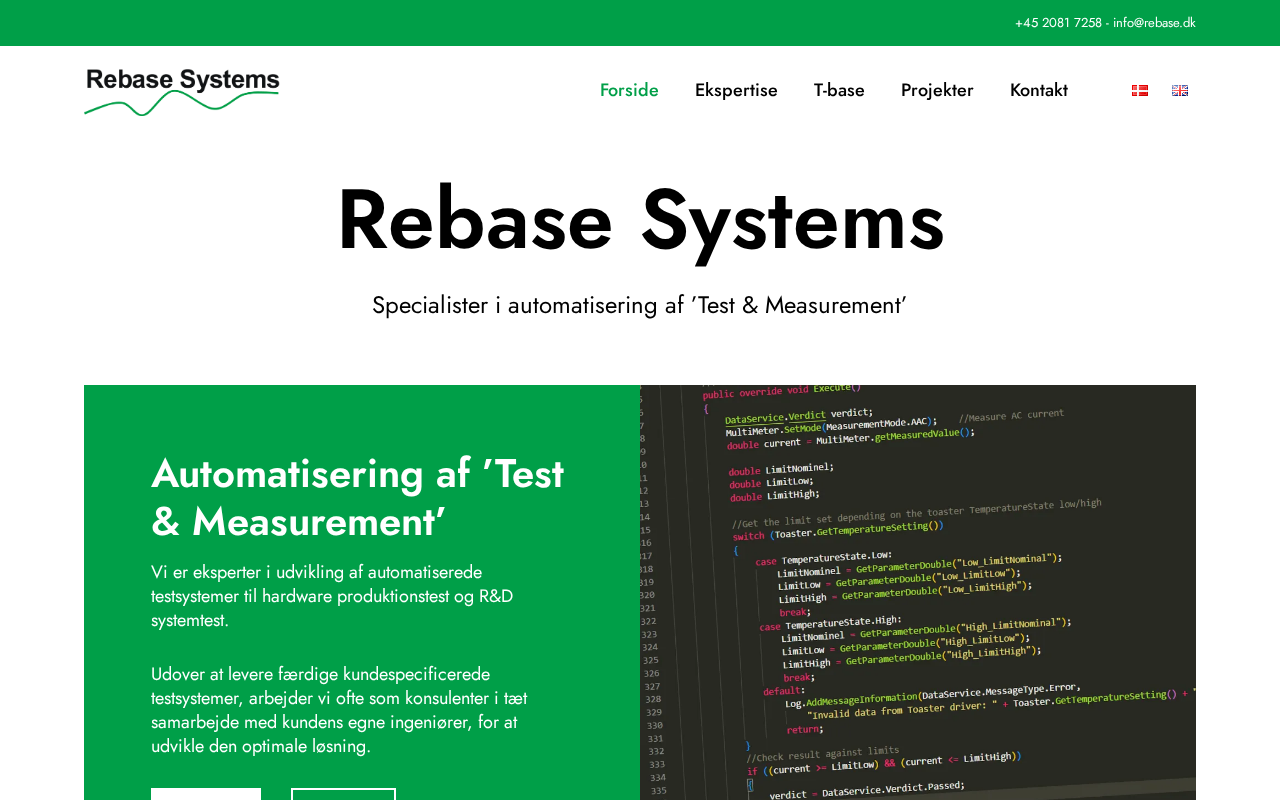Open the Forside menu item
Screen dimensions: 1280x800
629,90
